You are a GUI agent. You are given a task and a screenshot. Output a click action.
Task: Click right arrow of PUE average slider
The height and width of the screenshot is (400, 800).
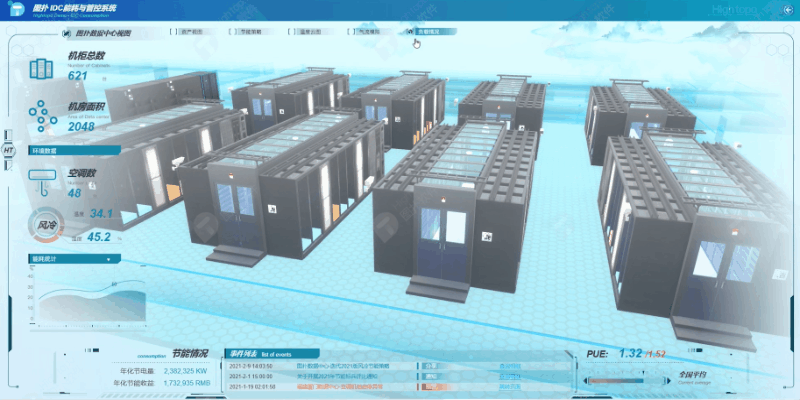[668, 381]
